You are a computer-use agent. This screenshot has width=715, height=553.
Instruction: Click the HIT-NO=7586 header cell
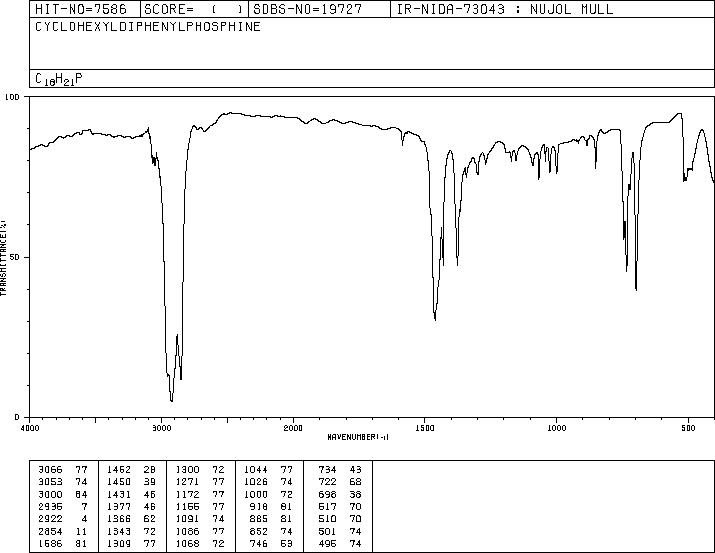pyautogui.click(x=81, y=10)
